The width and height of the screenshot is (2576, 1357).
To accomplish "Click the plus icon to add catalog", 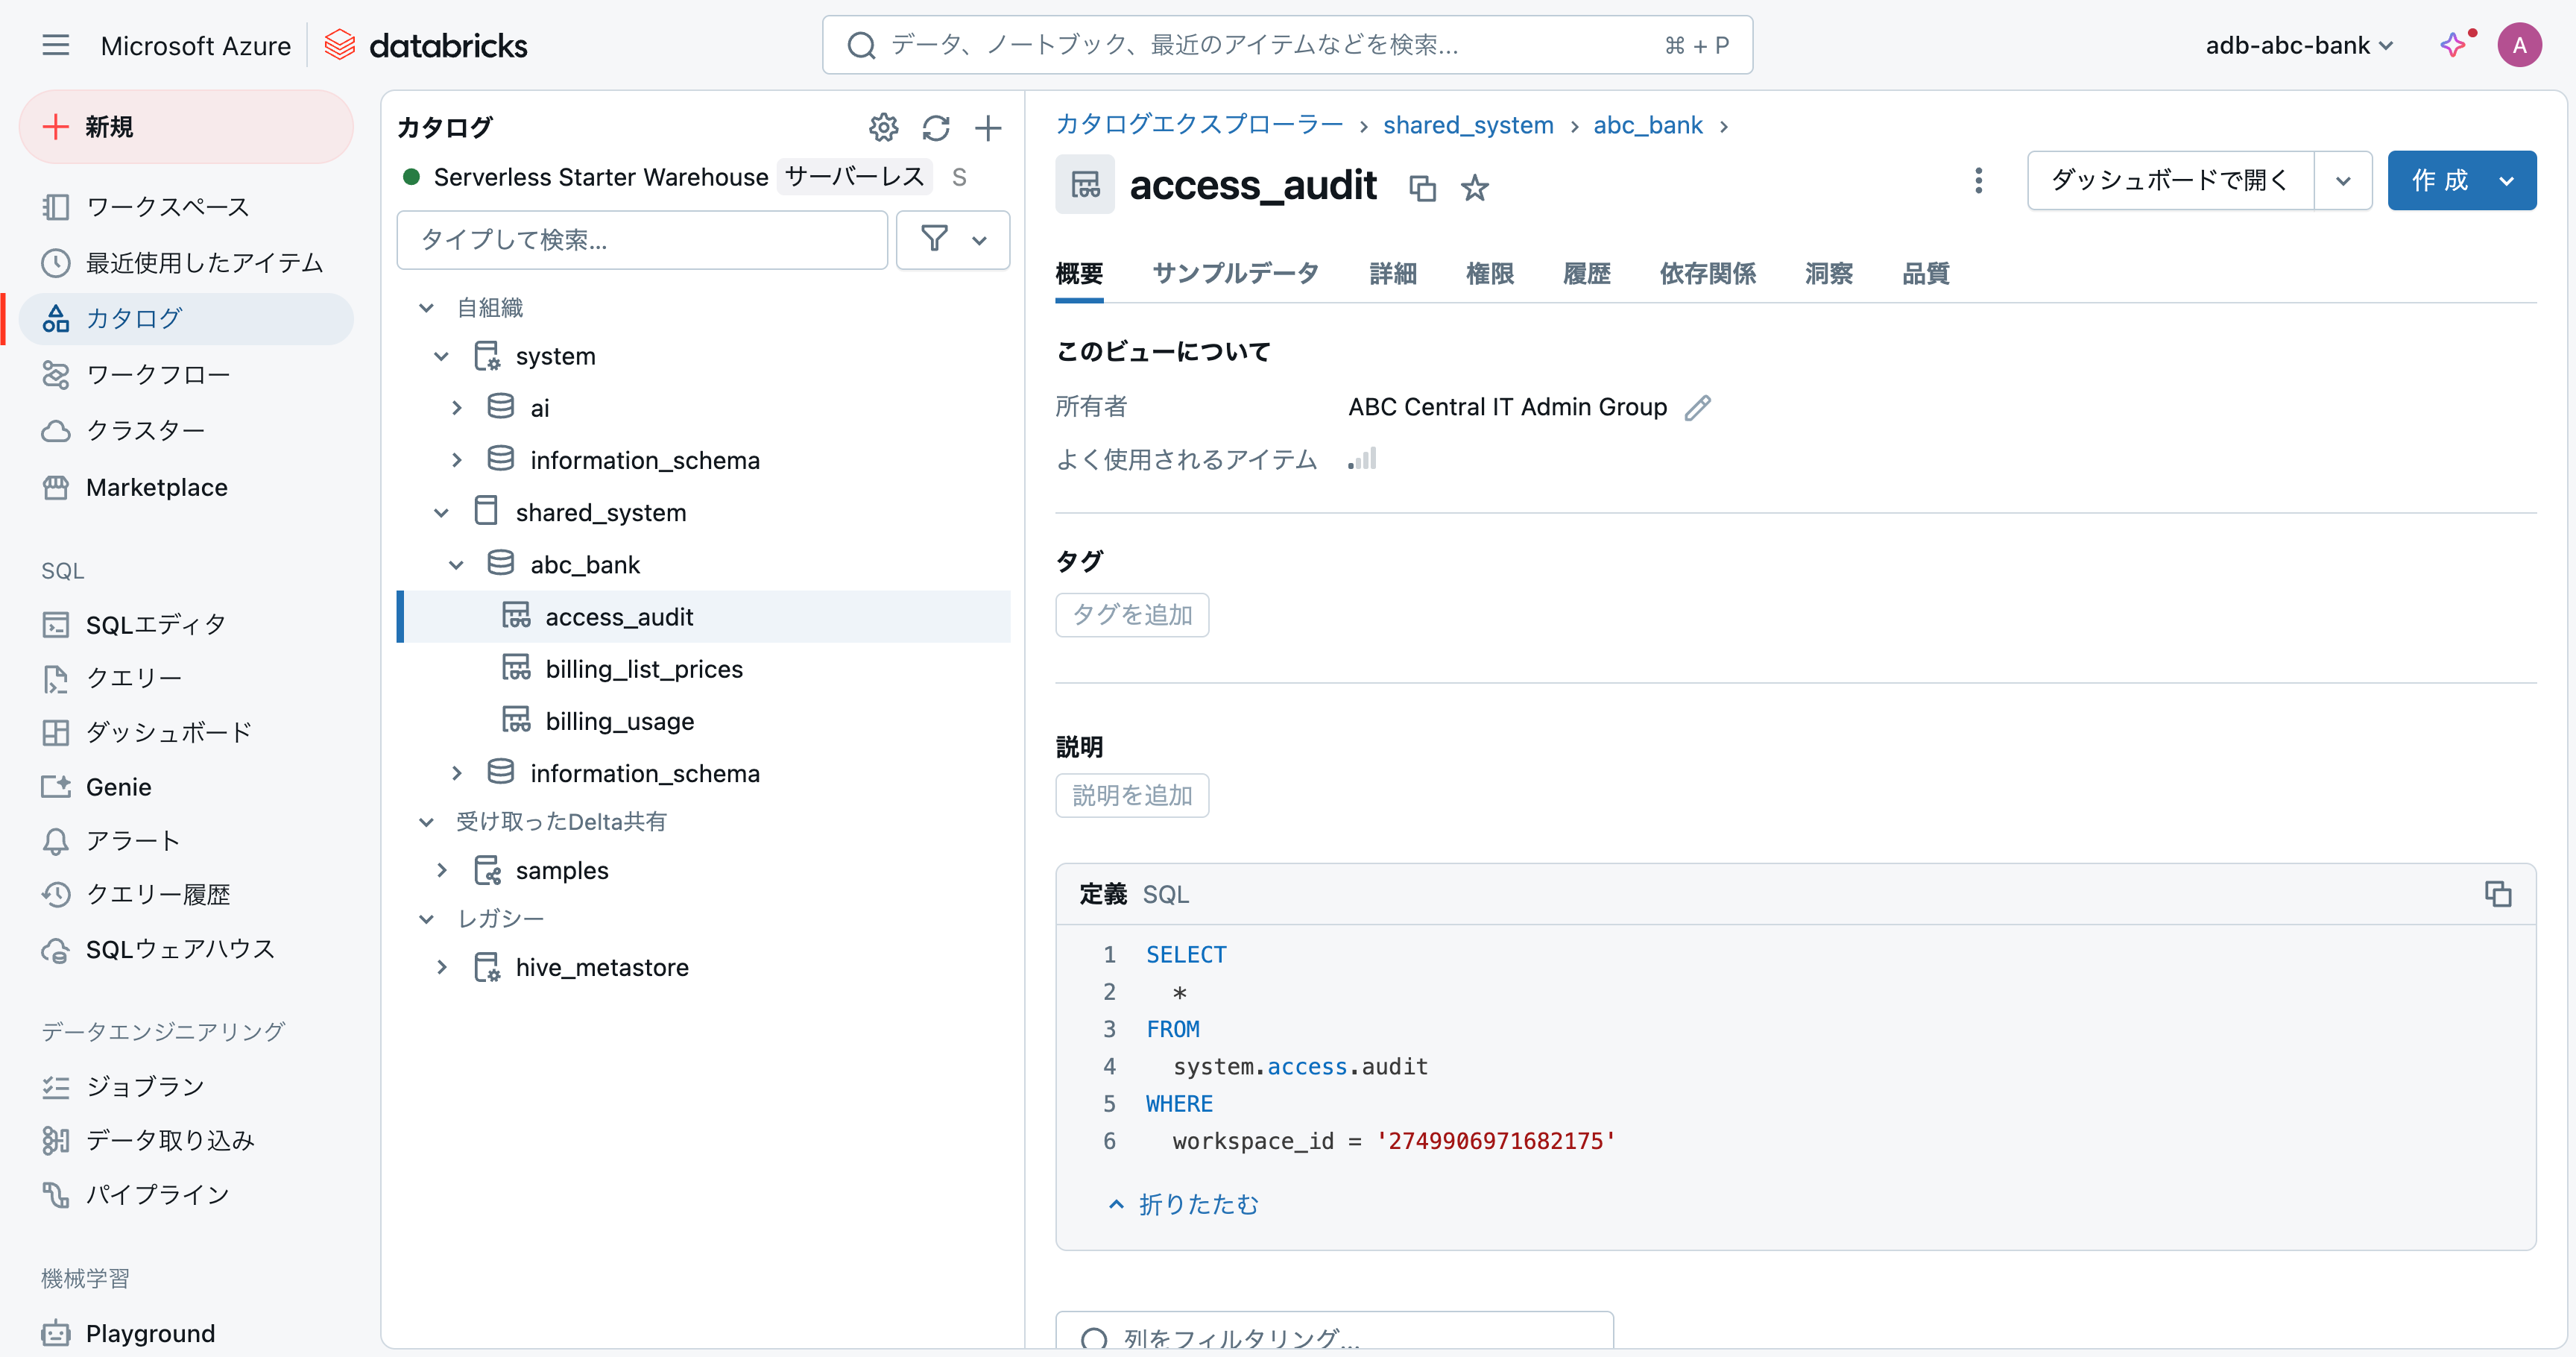I will point(987,127).
